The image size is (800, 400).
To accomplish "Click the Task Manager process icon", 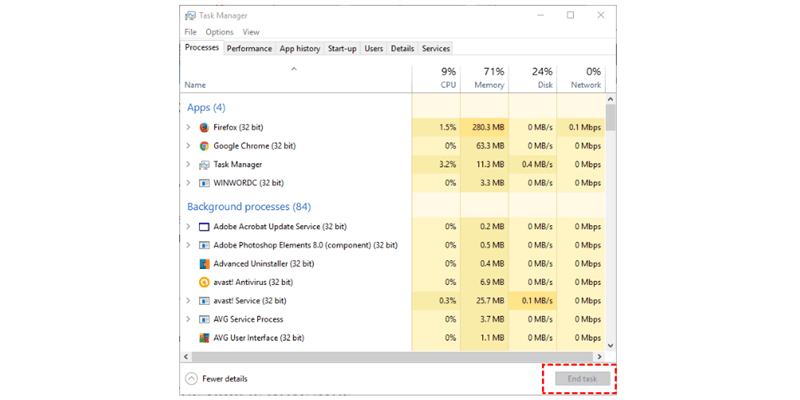I will 204,164.
